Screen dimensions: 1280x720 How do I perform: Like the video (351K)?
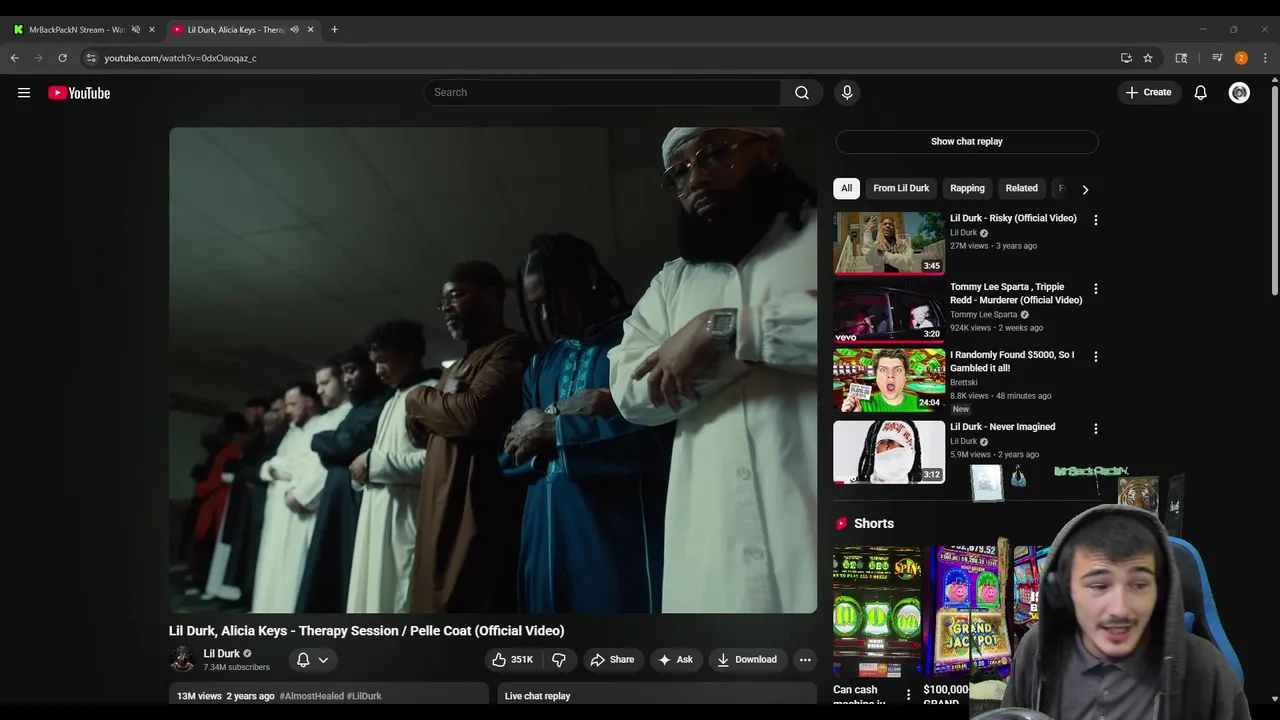[x=512, y=659]
